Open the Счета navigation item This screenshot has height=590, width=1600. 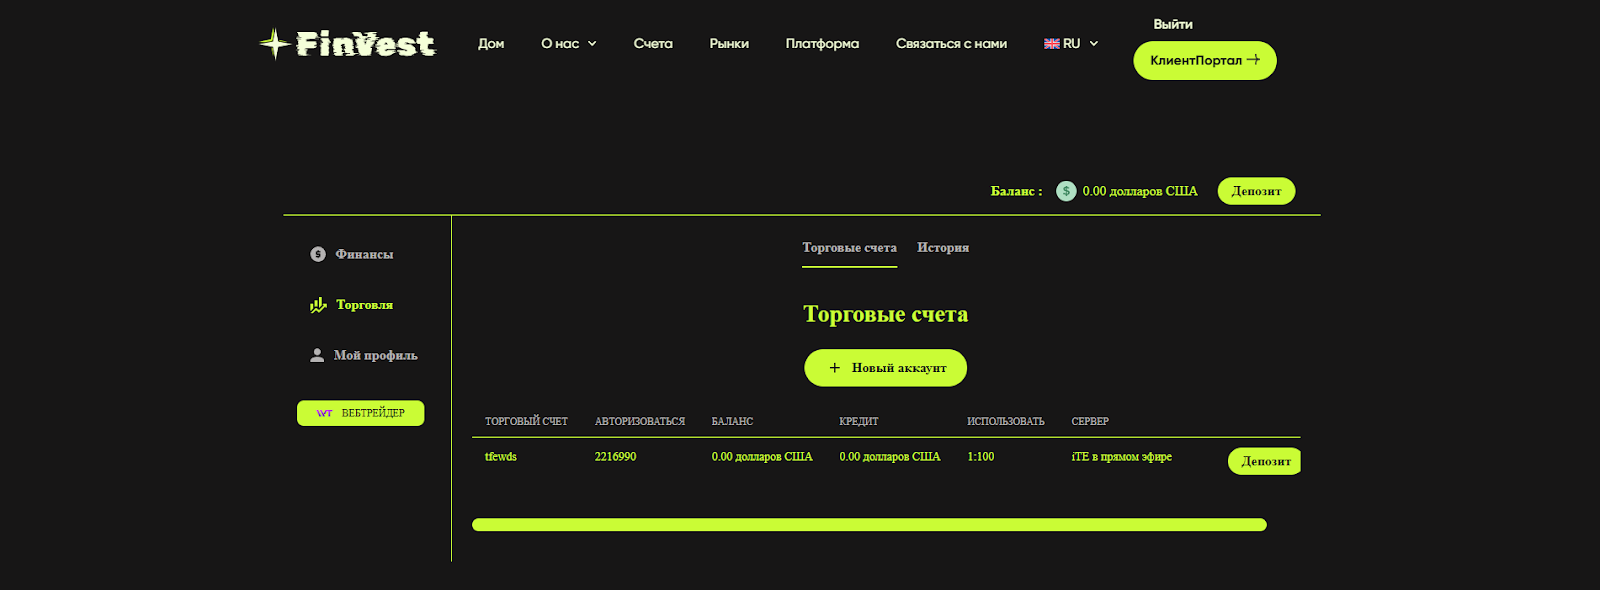[x=653, y=44]
